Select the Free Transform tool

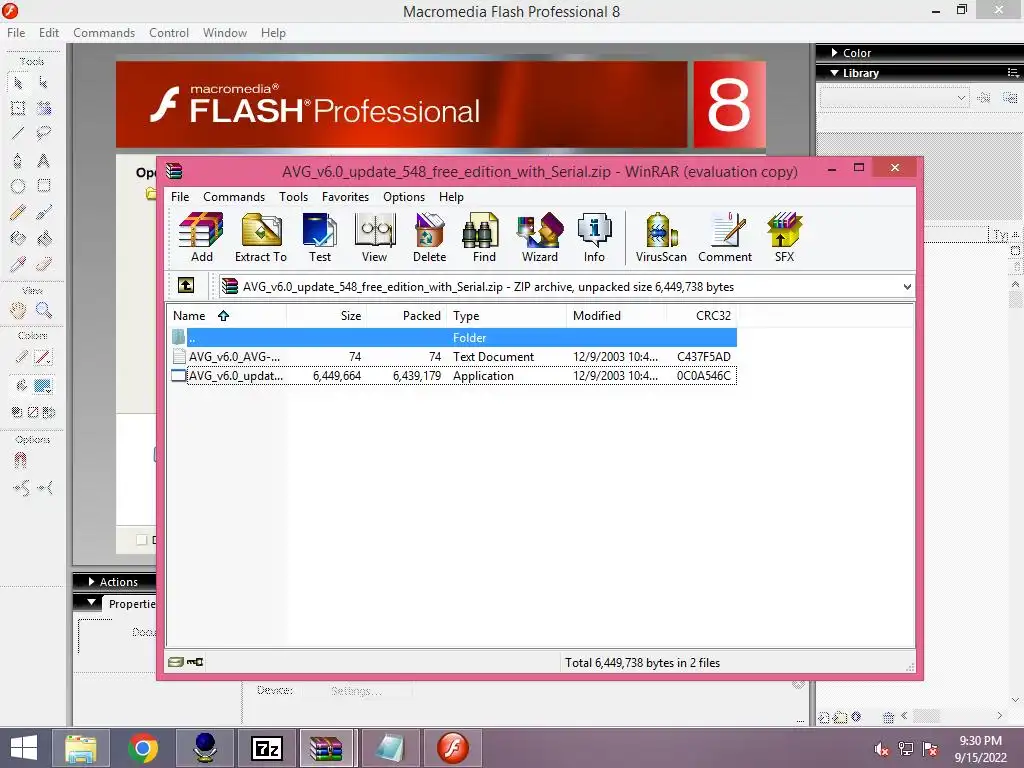coord(18,108)
